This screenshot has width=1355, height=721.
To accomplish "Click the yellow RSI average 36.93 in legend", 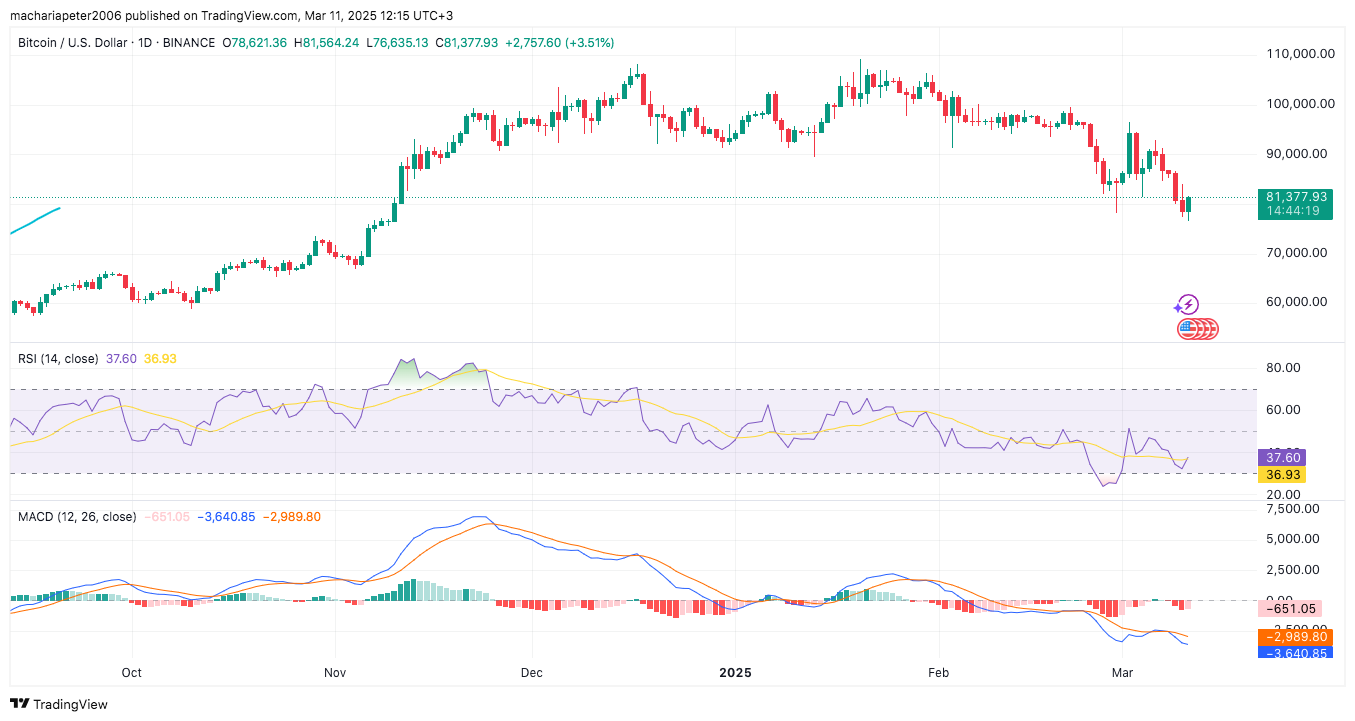I will click(160, 358).
